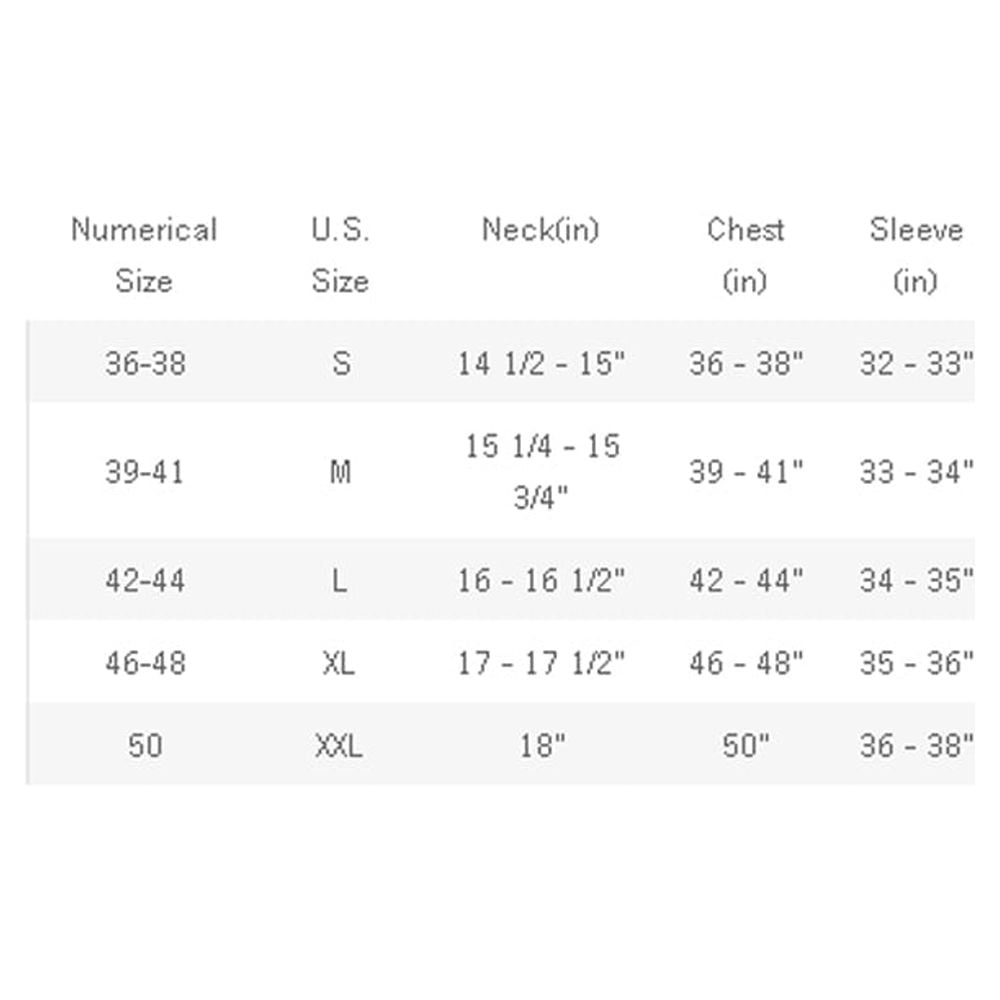Image resolution: width=1000 pixels, height=1000 pixels.
Task: Click the U.S. Size column header
Action: (340, 255)
